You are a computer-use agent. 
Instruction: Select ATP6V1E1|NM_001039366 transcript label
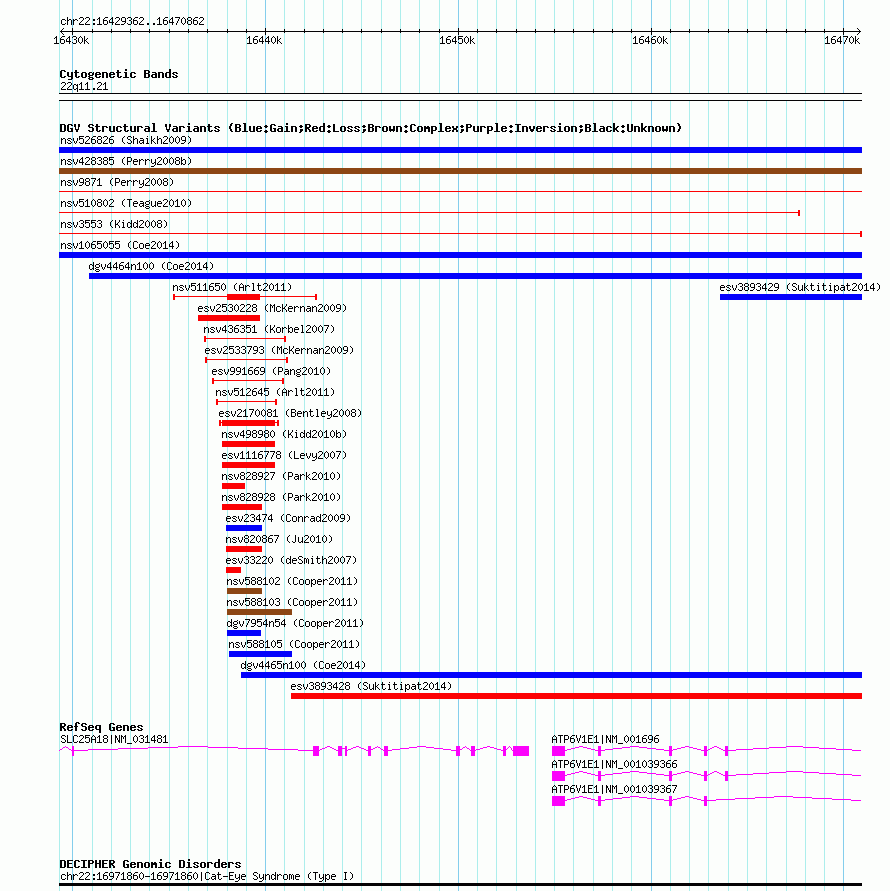pos(614,765)
